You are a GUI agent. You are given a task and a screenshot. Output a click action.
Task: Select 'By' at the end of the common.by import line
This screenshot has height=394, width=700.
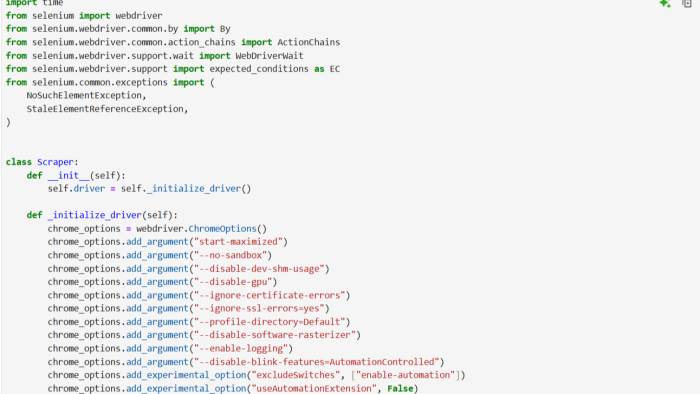[225, 29]
